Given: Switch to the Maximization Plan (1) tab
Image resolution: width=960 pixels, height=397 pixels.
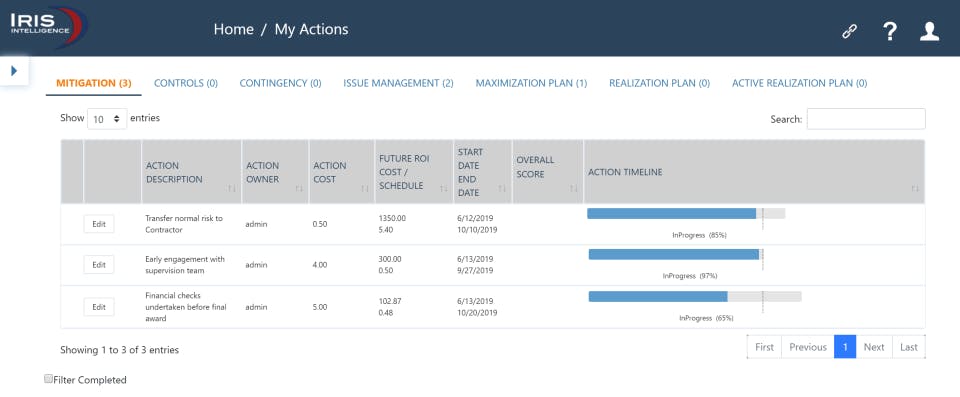Looking at the screenshot, I should click(531, 83).
